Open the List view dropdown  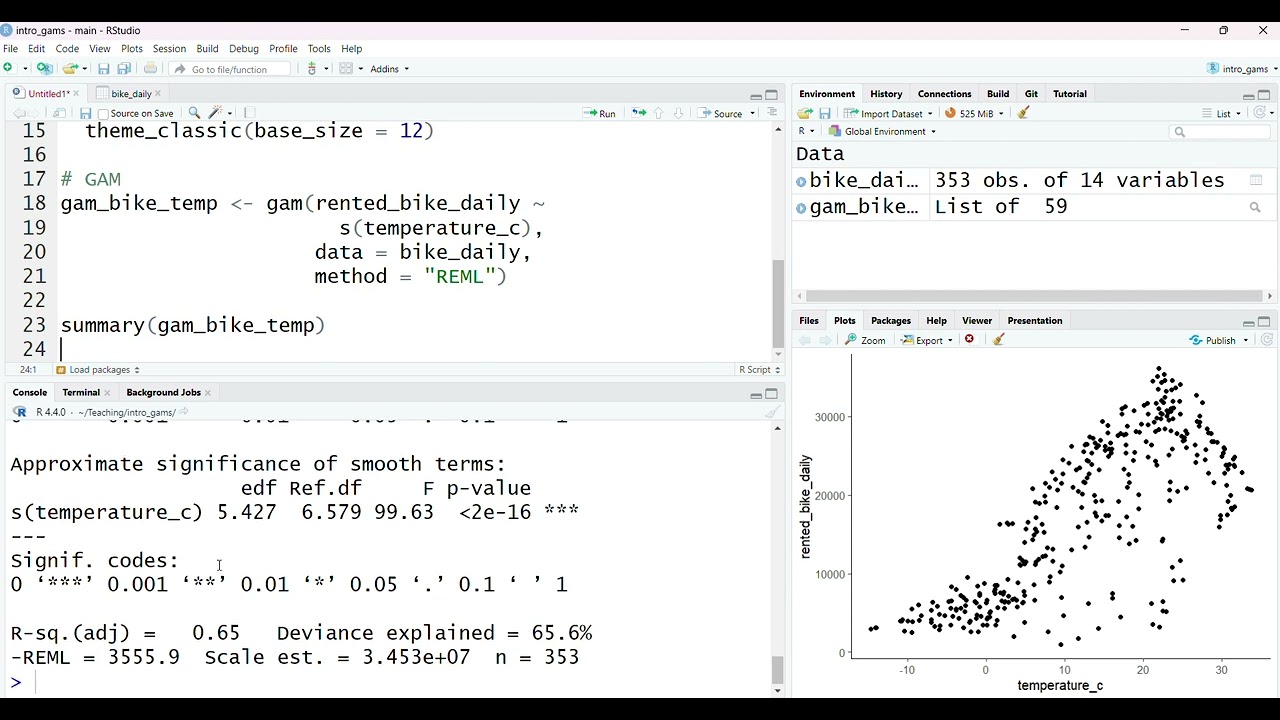coord(1222,114)
